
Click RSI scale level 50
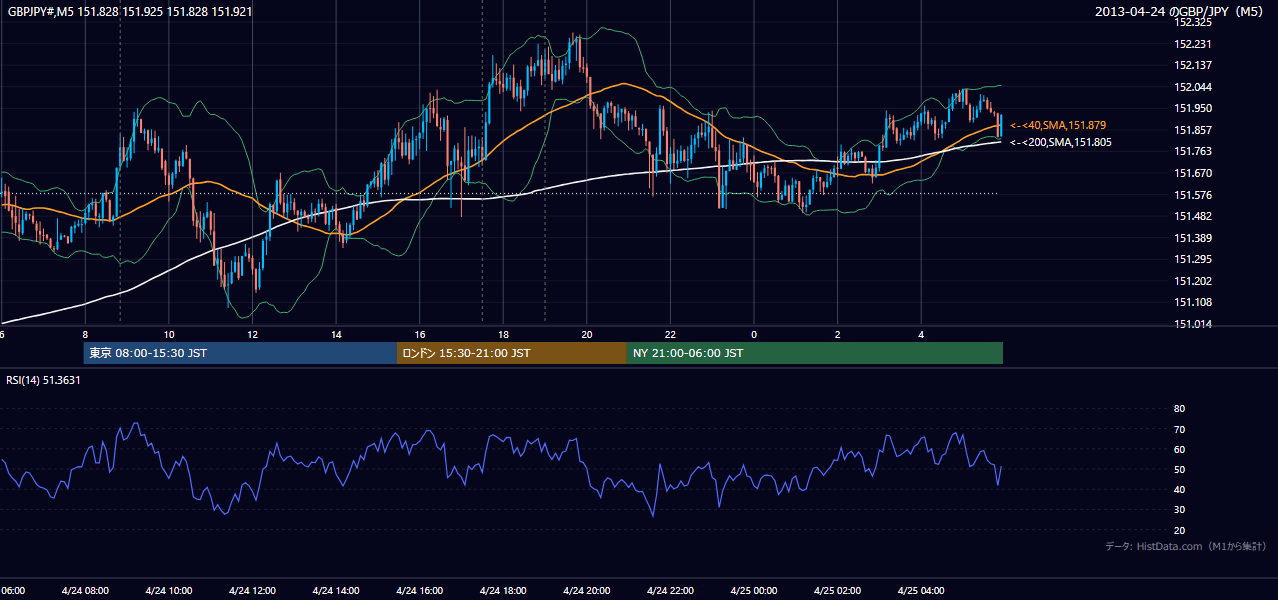(1179, 469)
